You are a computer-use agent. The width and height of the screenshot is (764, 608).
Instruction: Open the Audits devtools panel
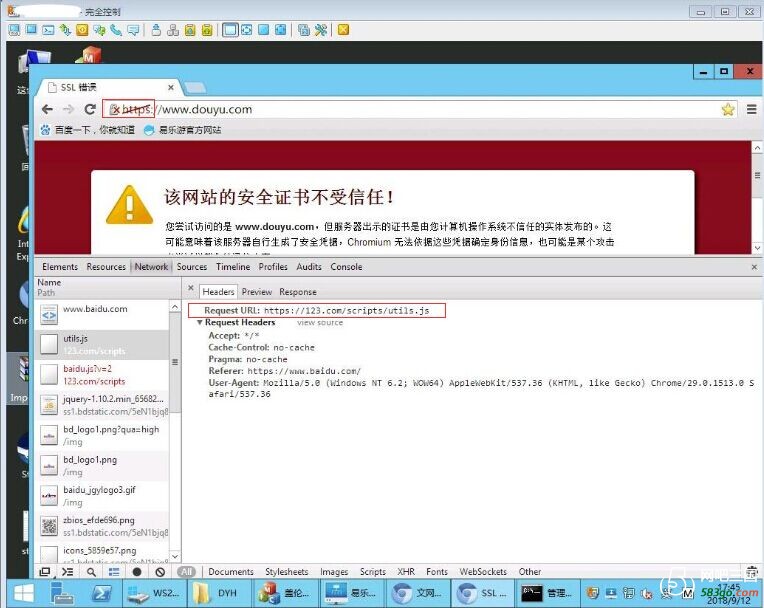309,267
